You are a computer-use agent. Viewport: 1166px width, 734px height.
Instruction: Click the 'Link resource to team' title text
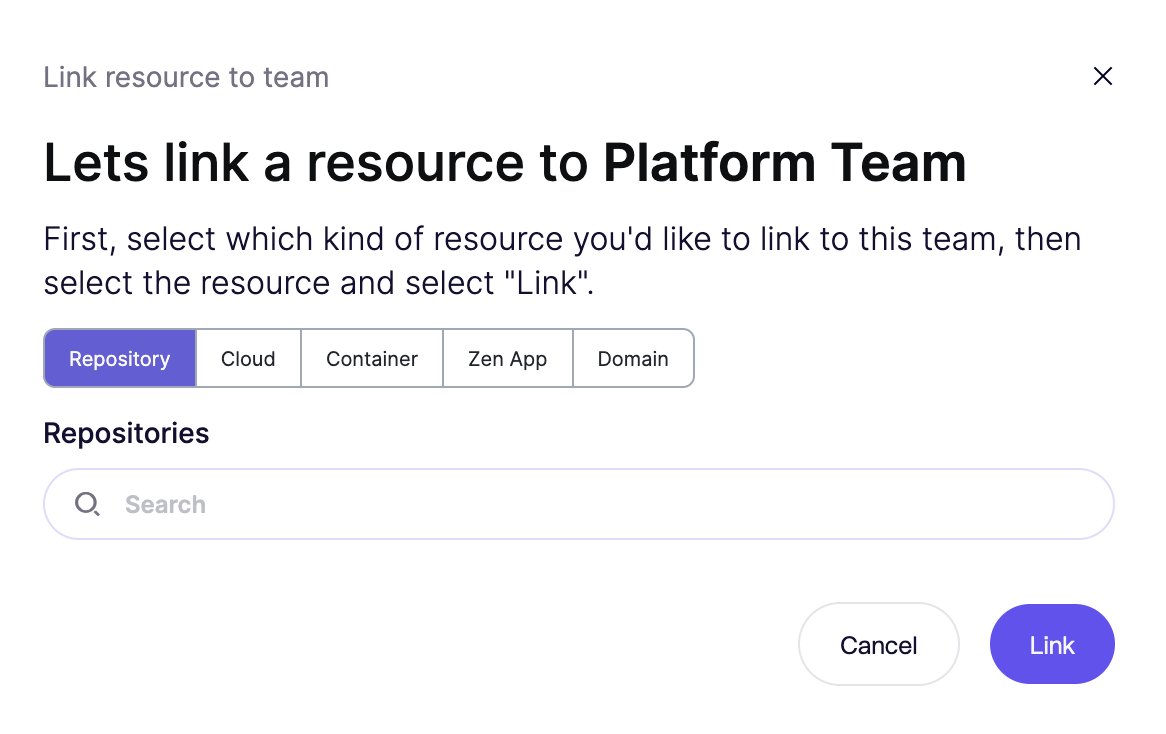[186, 77]
